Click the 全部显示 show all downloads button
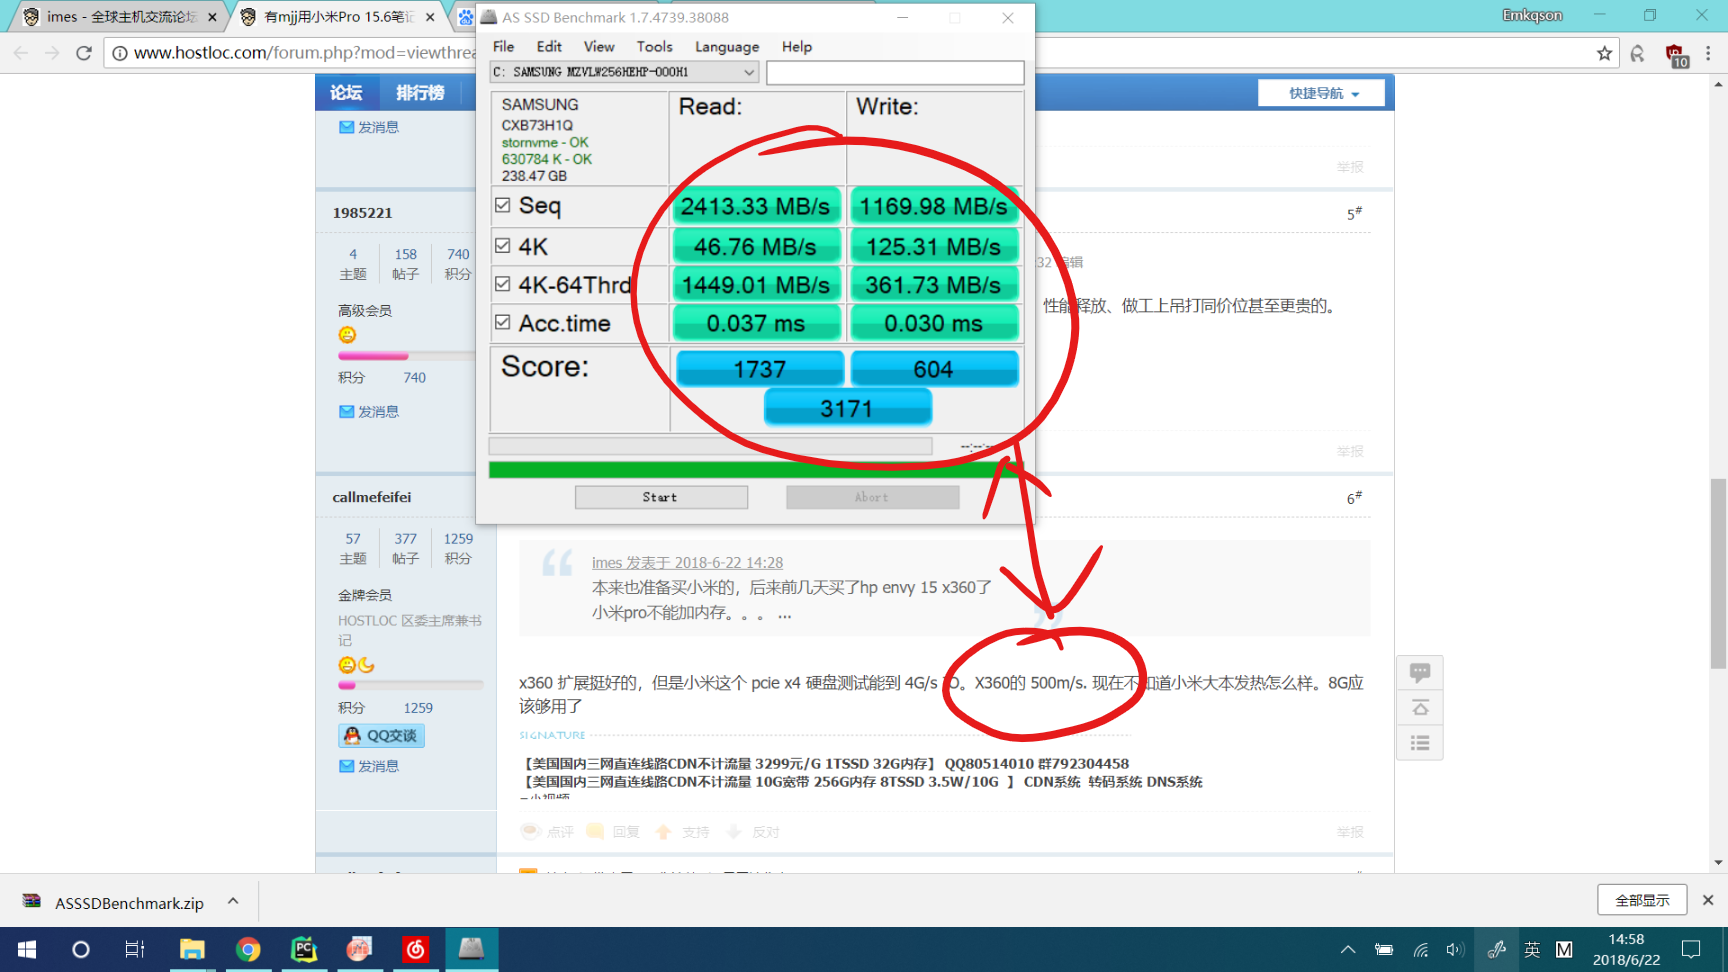 (1642, 900)
